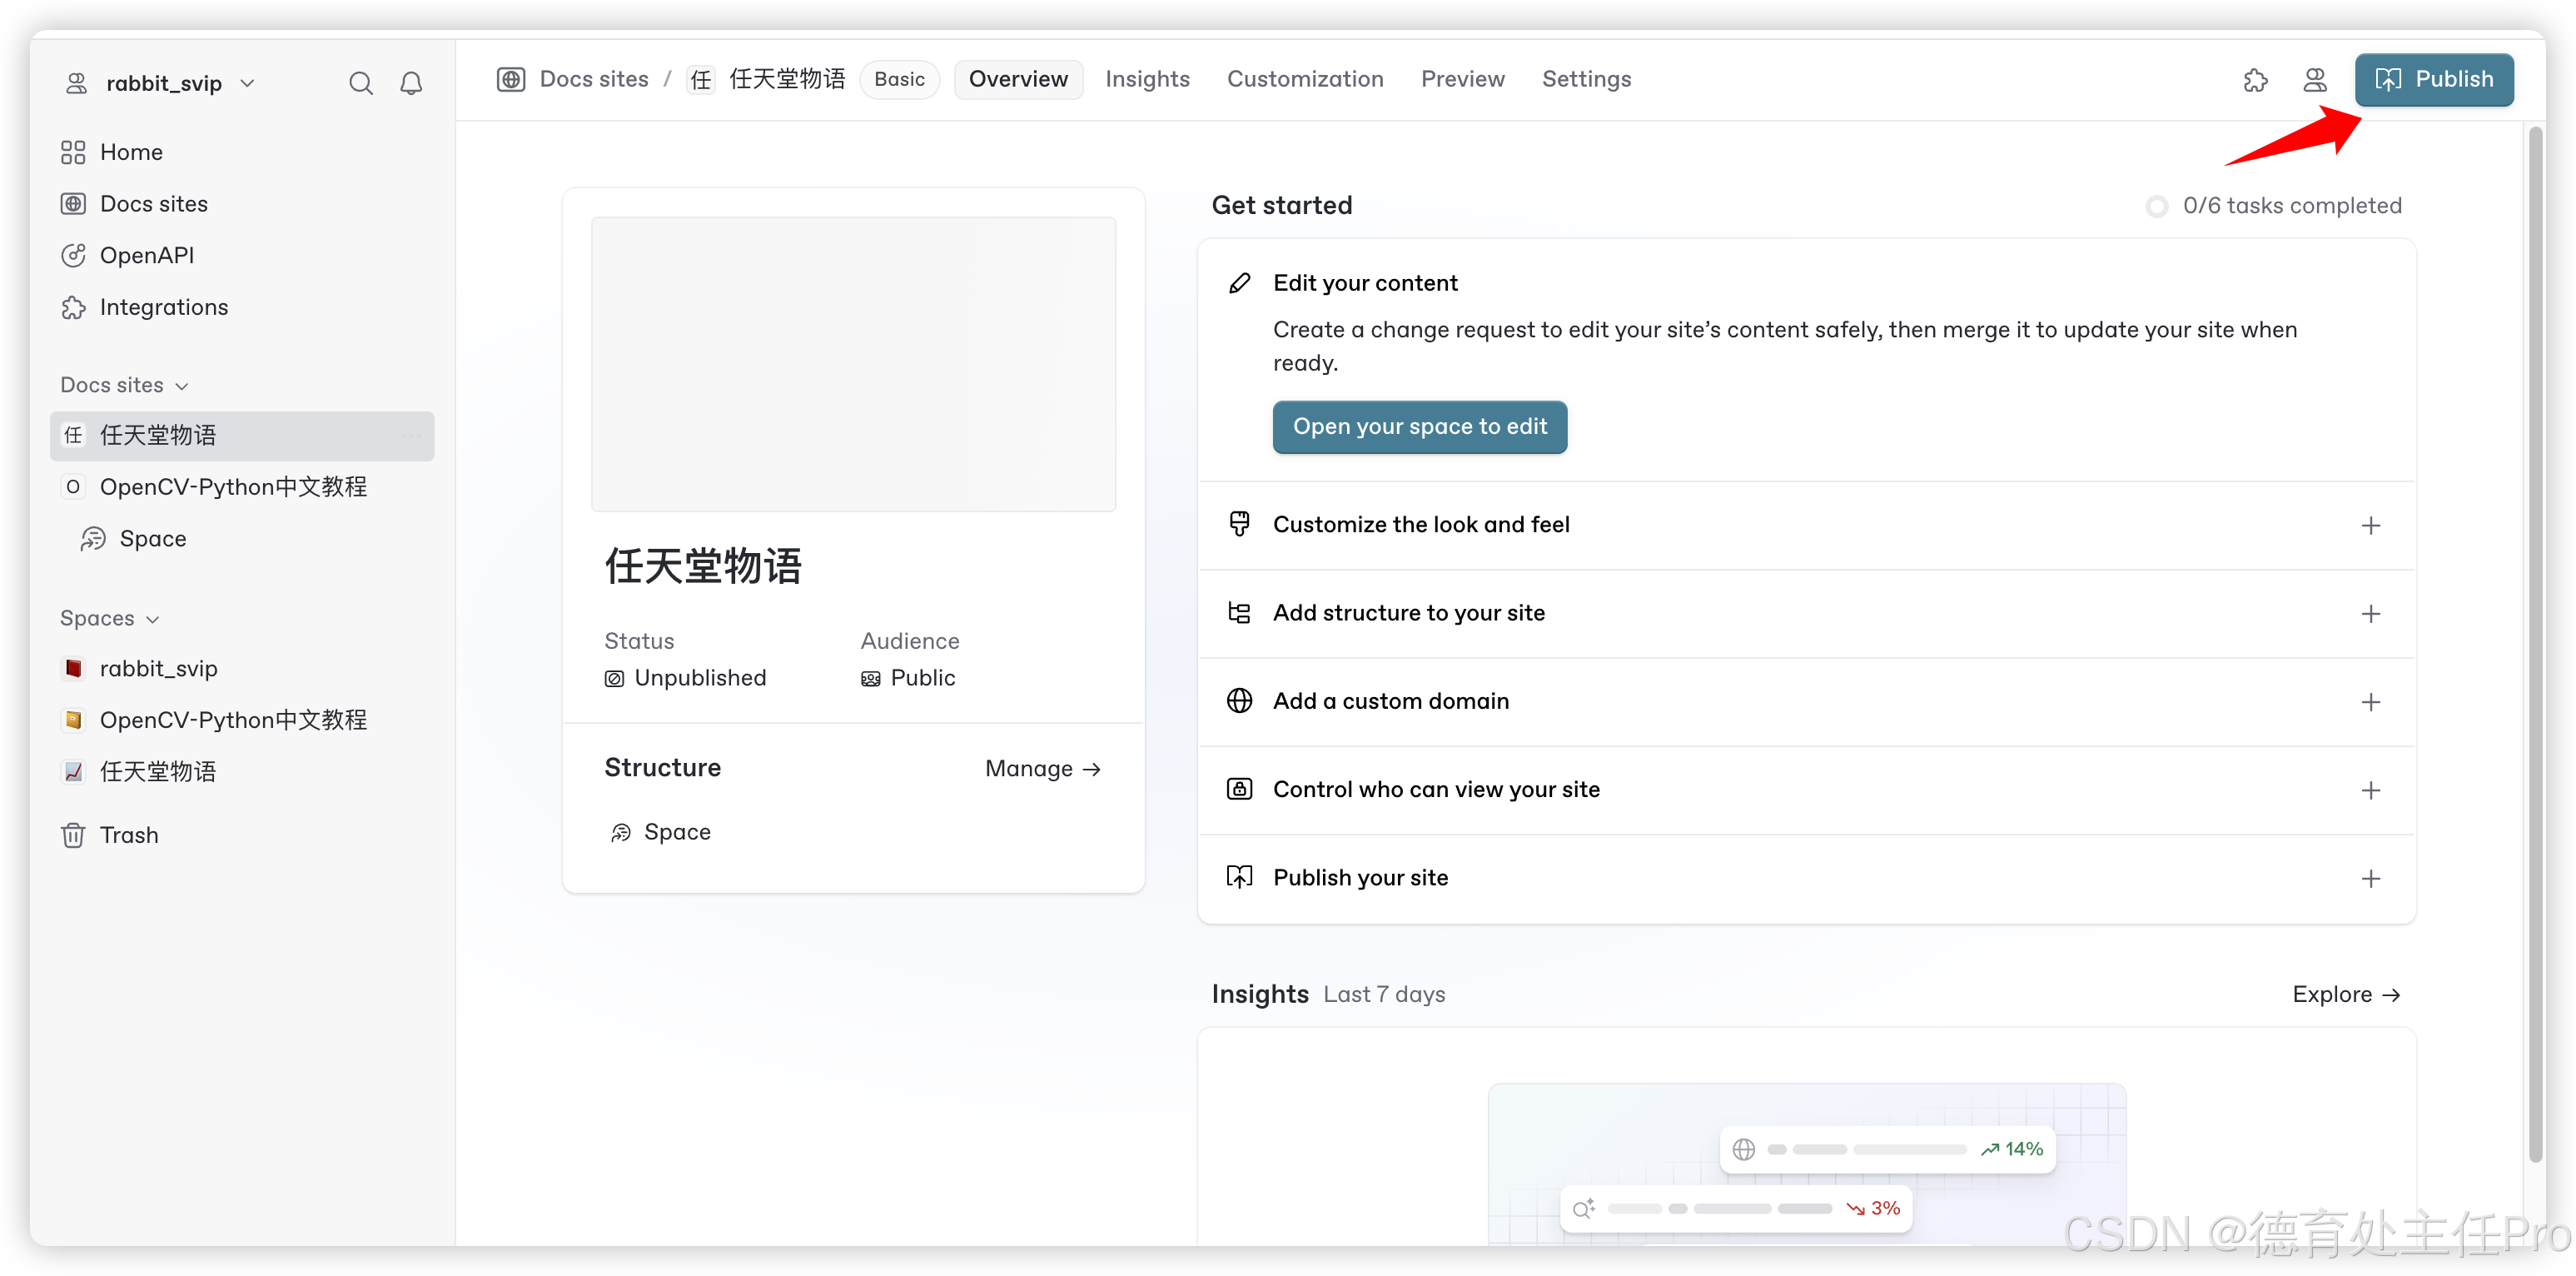Expand the Publish your site task
The image size is (2576, 1276).
click(2370, 878)
